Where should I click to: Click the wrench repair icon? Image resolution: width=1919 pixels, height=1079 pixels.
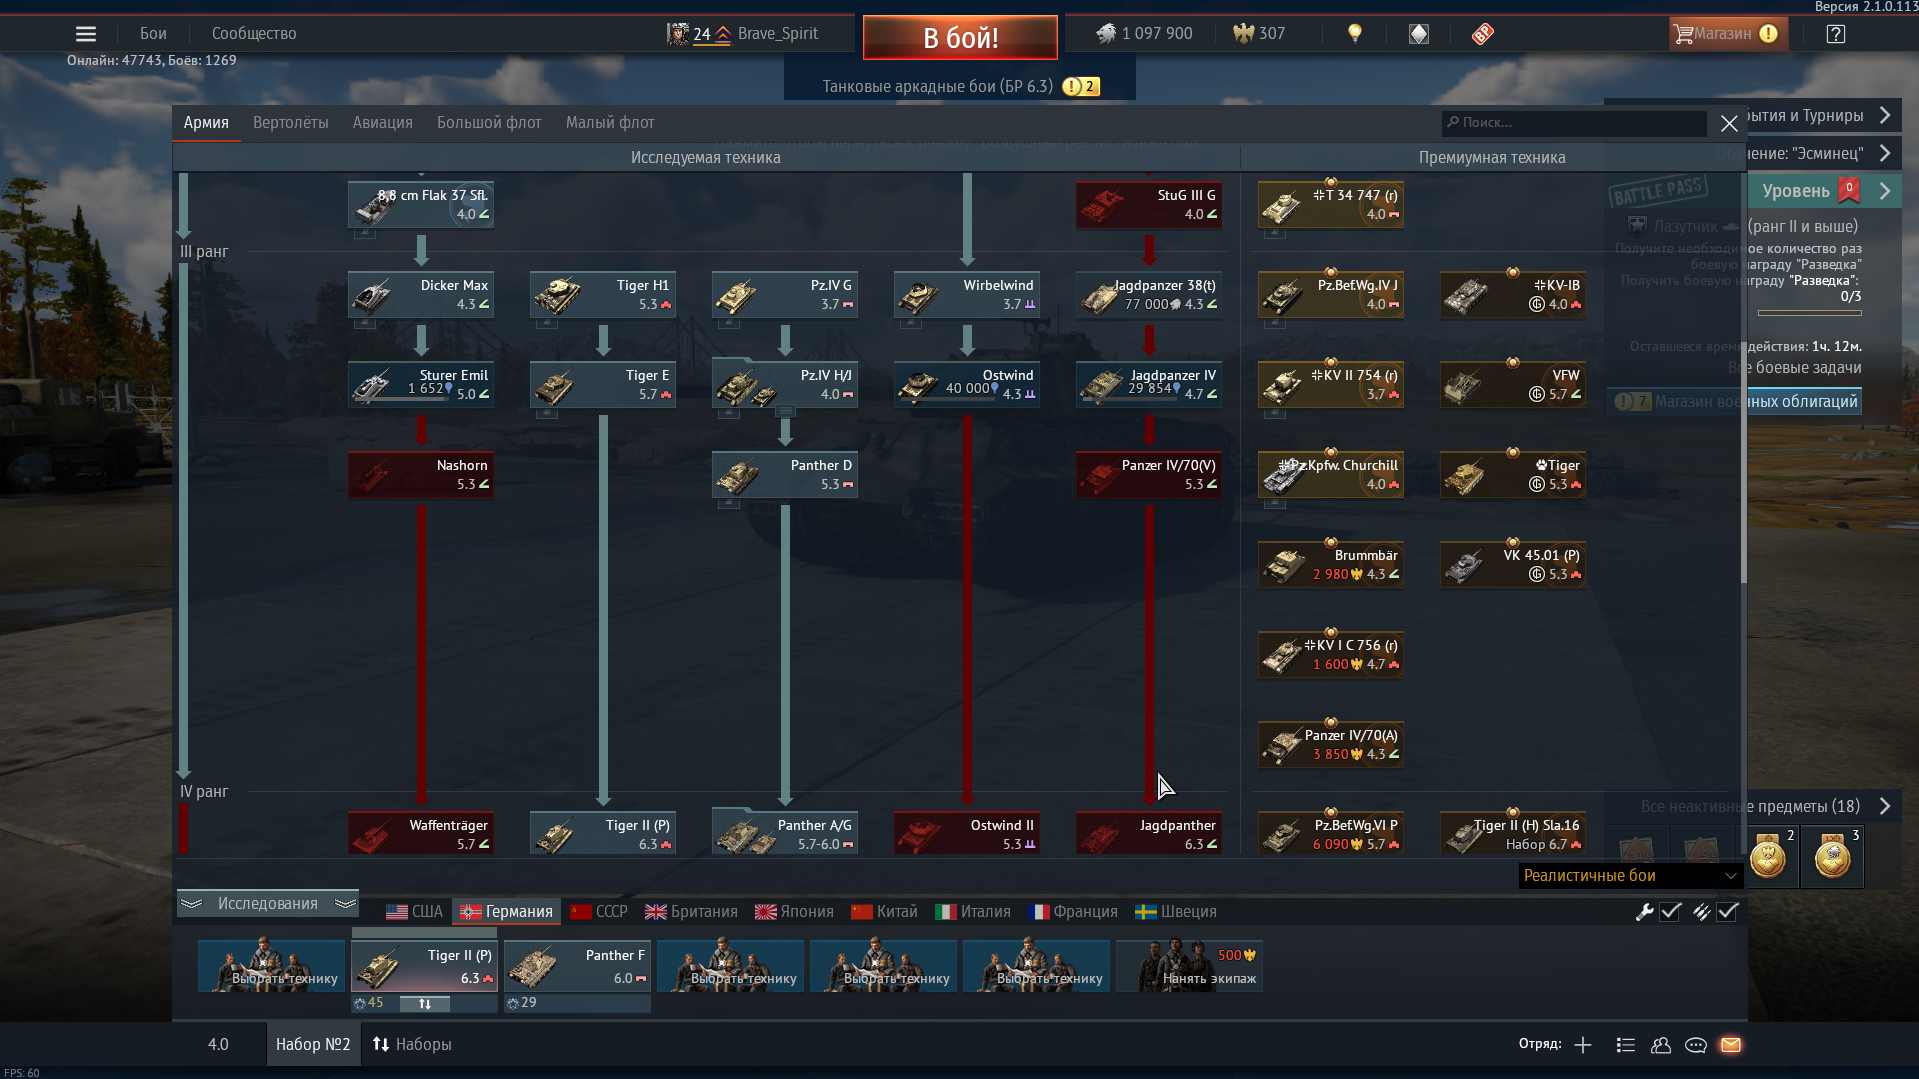1644,912
